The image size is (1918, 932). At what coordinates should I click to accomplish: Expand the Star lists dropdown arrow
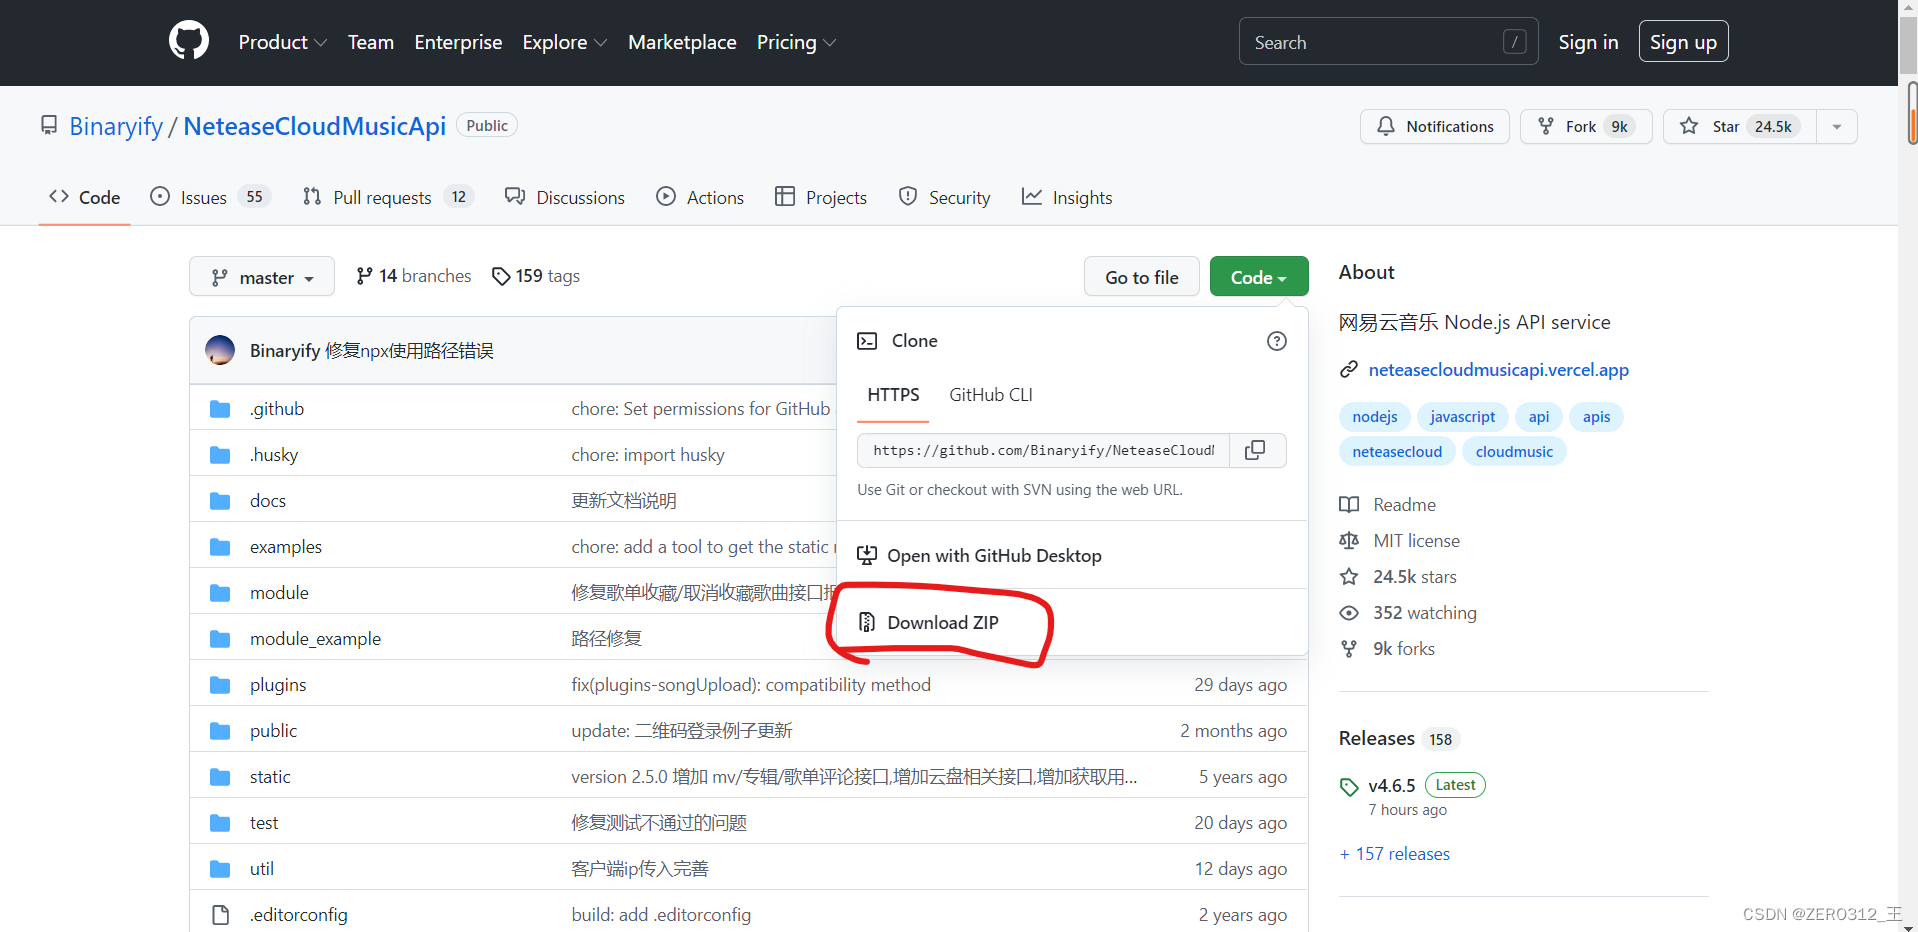[1837, 127]
